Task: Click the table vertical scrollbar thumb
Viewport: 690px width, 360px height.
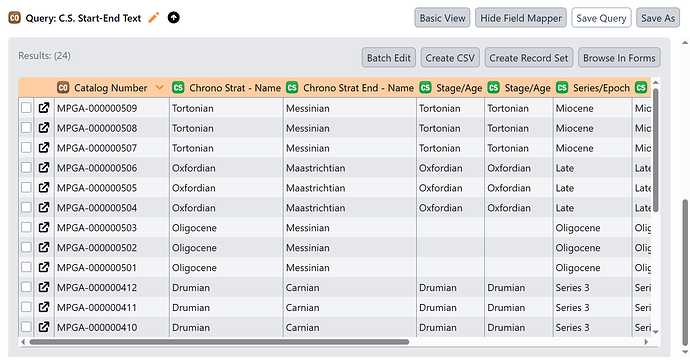Action: (655, 151)
